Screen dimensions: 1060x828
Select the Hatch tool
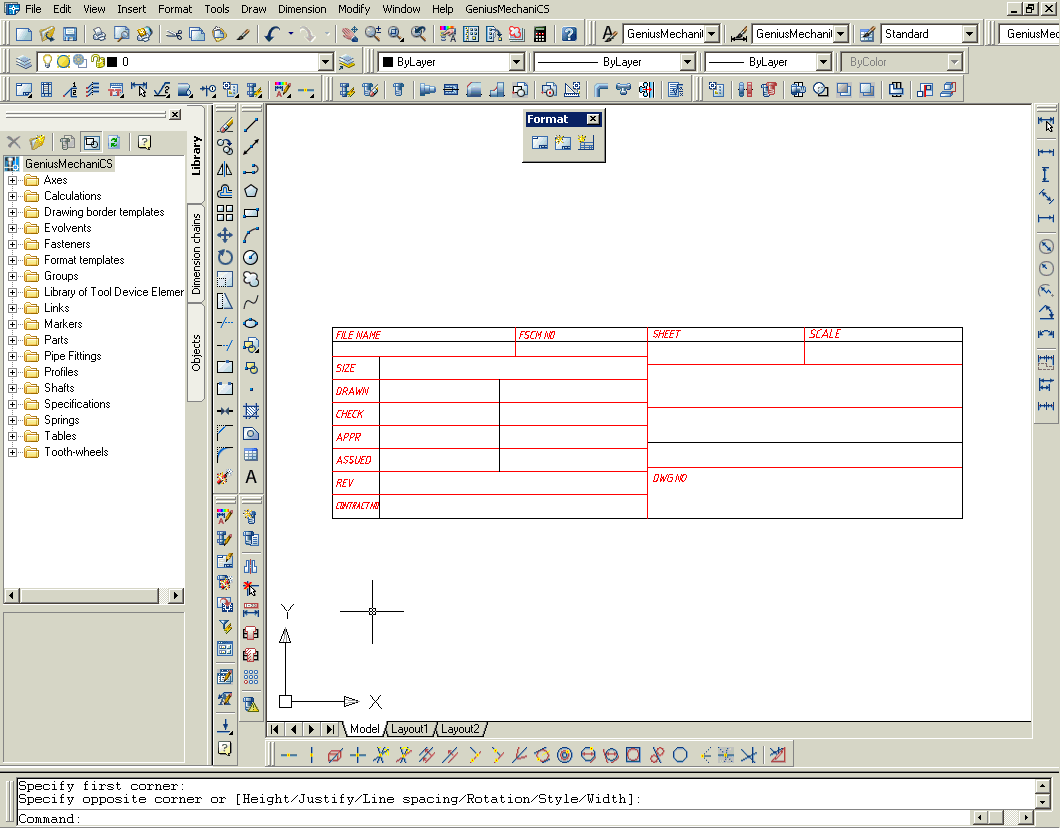coord(251,411)
